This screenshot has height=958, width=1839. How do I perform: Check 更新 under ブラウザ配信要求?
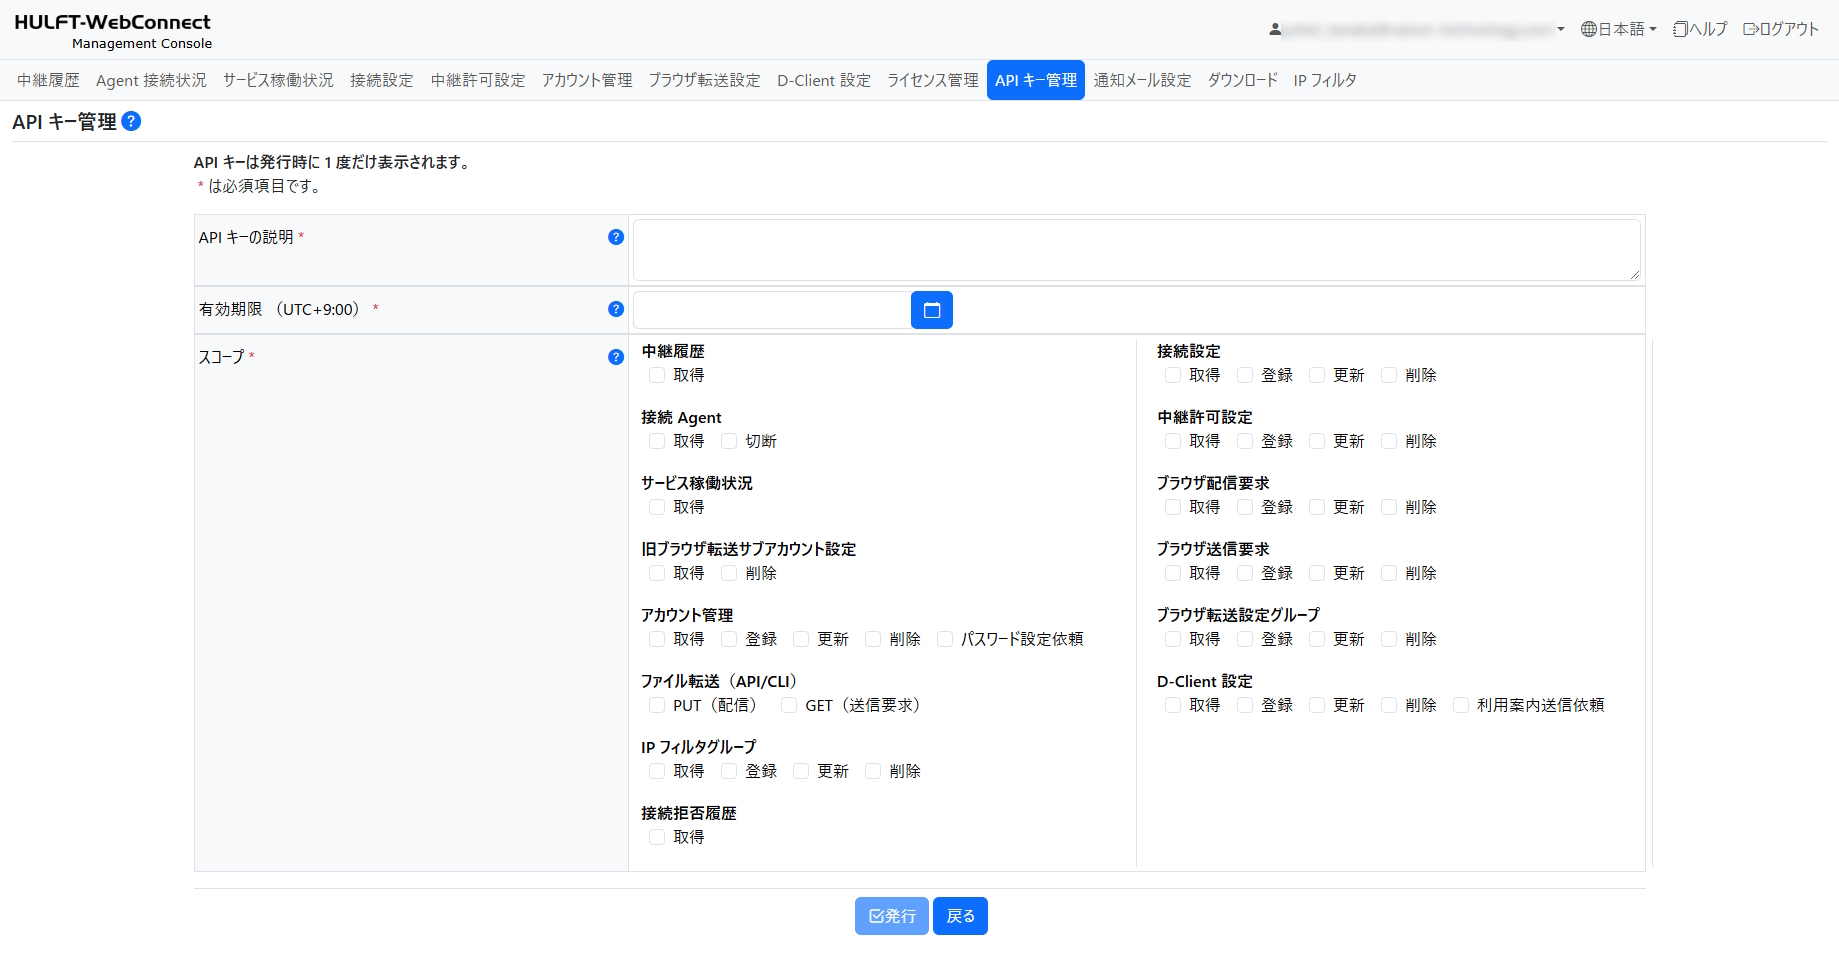pos(1317,507)
